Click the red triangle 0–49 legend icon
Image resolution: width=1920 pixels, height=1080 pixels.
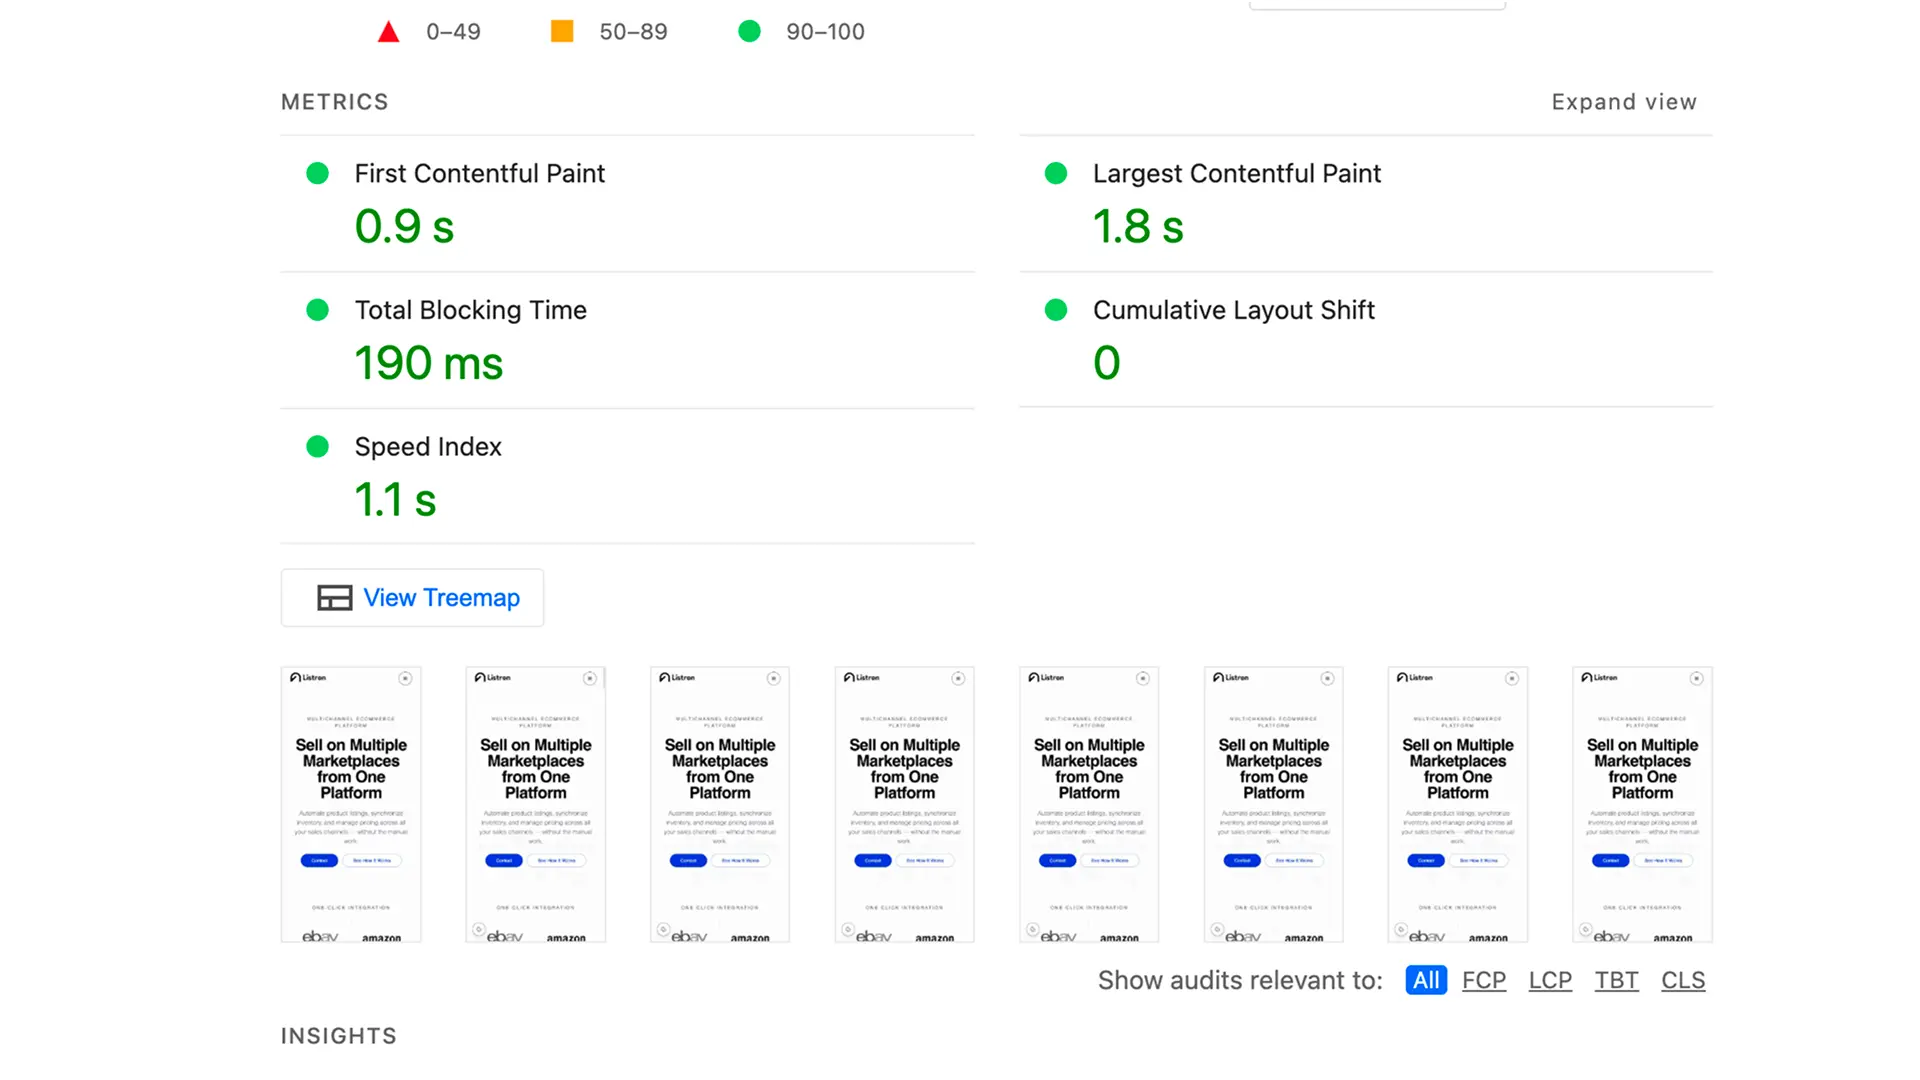point(388,31)
